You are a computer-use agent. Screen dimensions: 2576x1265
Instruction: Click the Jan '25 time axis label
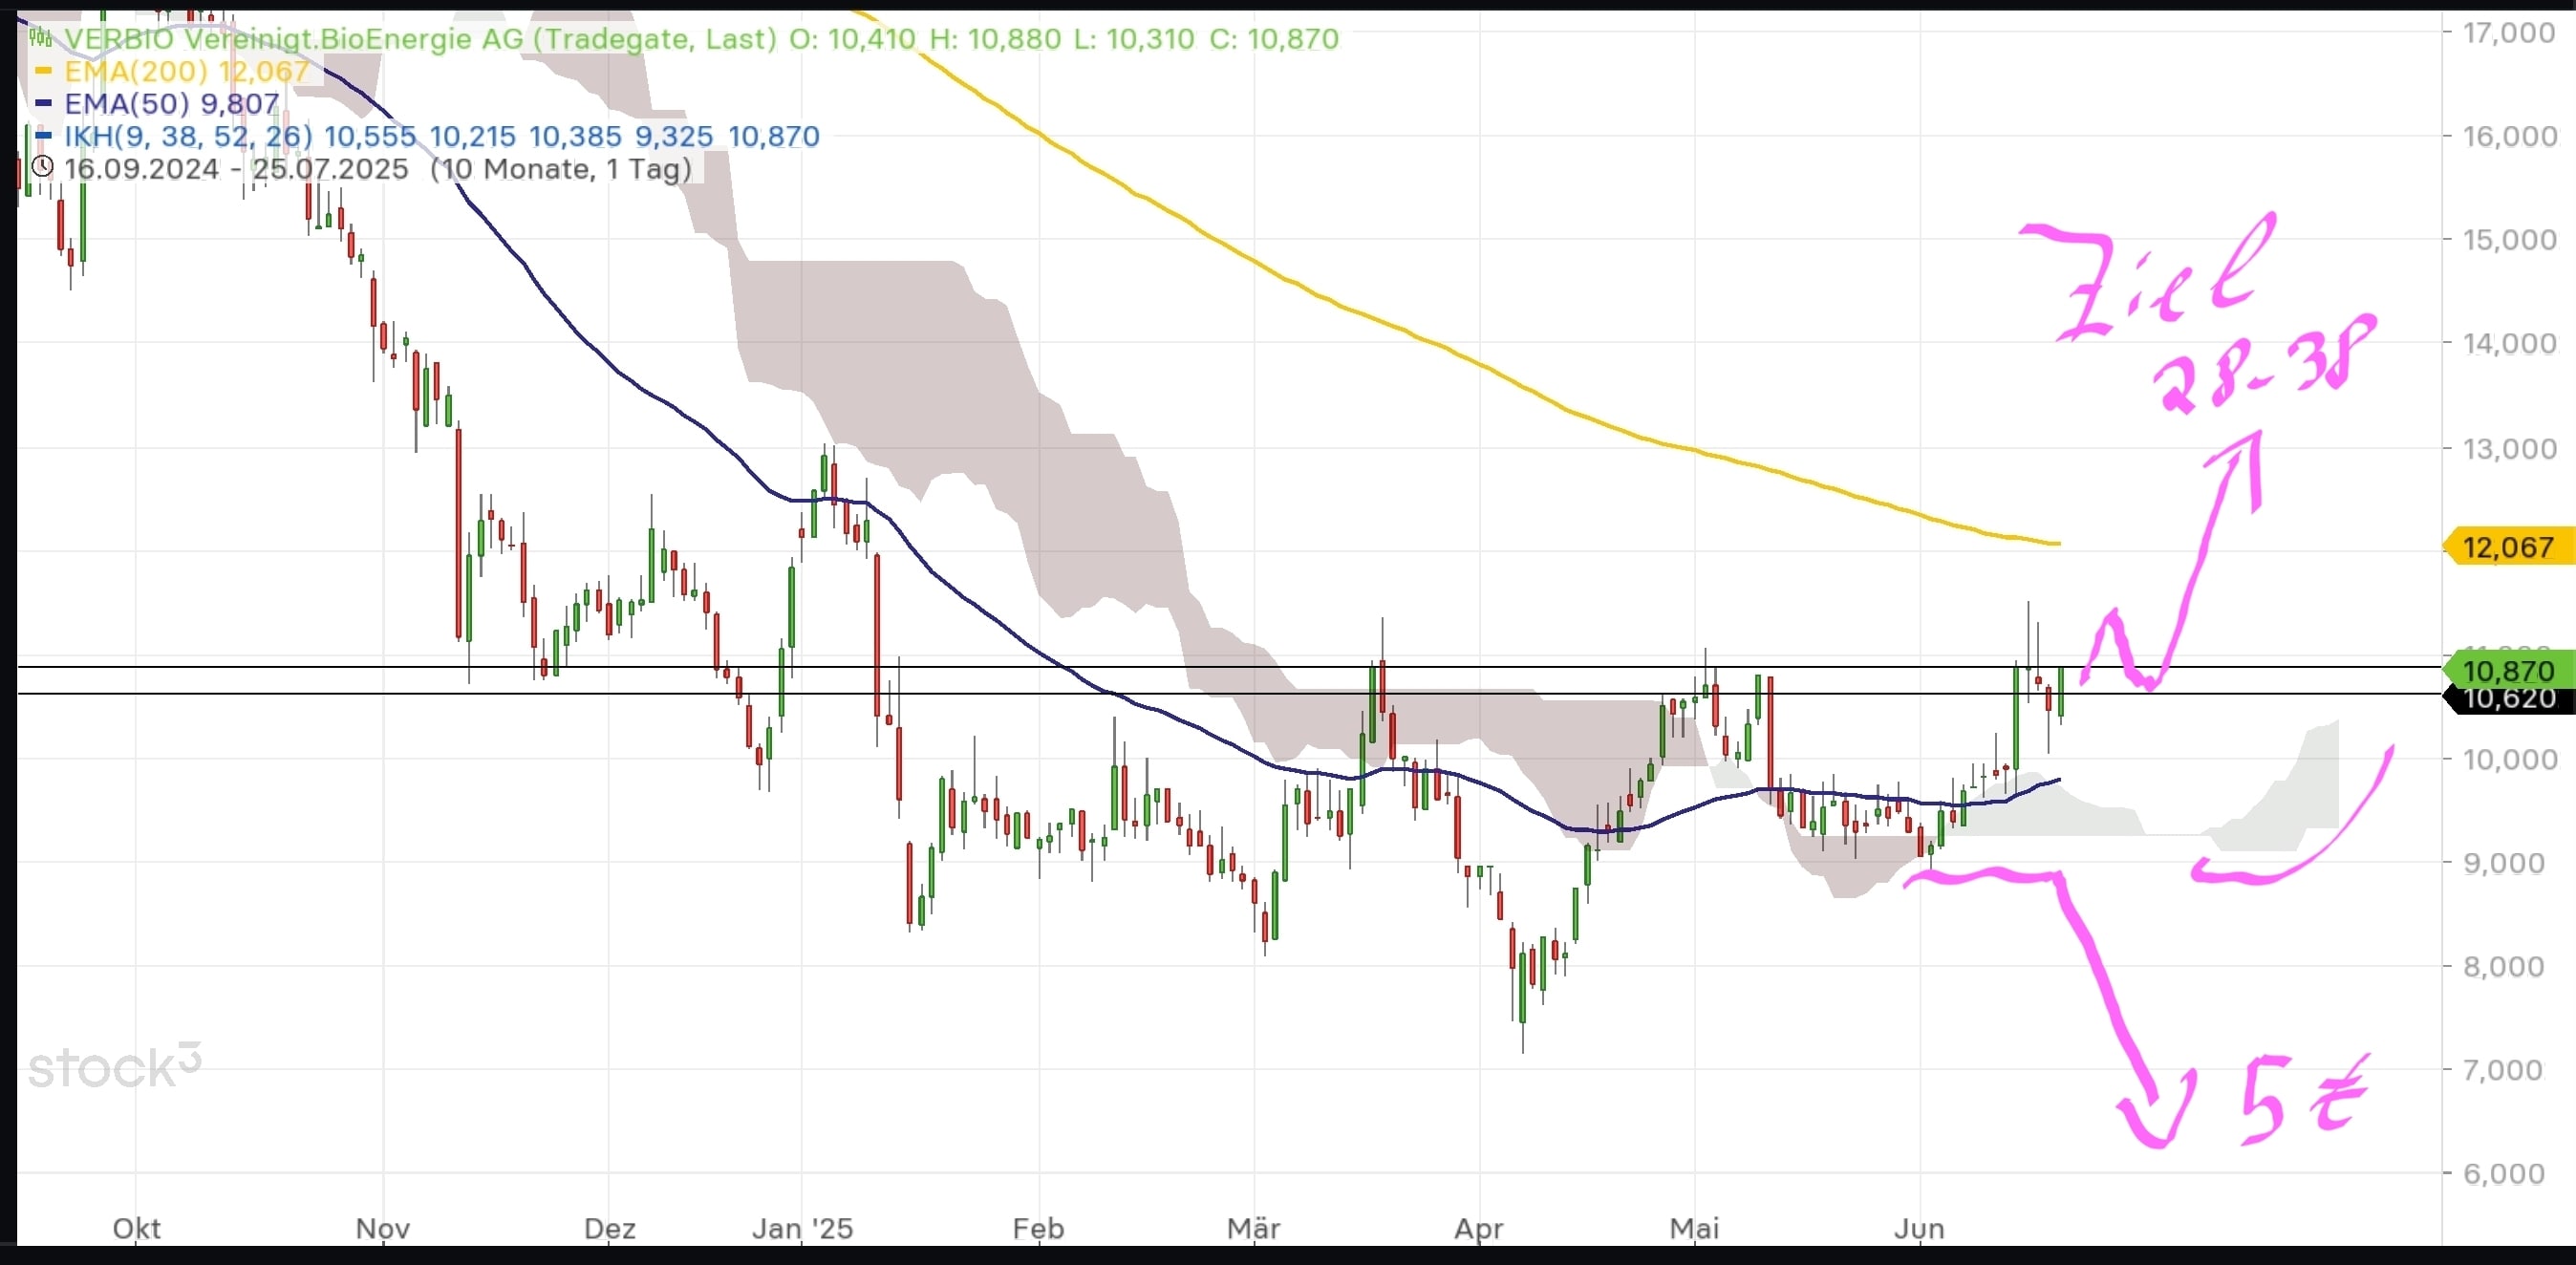[802, 1228]
